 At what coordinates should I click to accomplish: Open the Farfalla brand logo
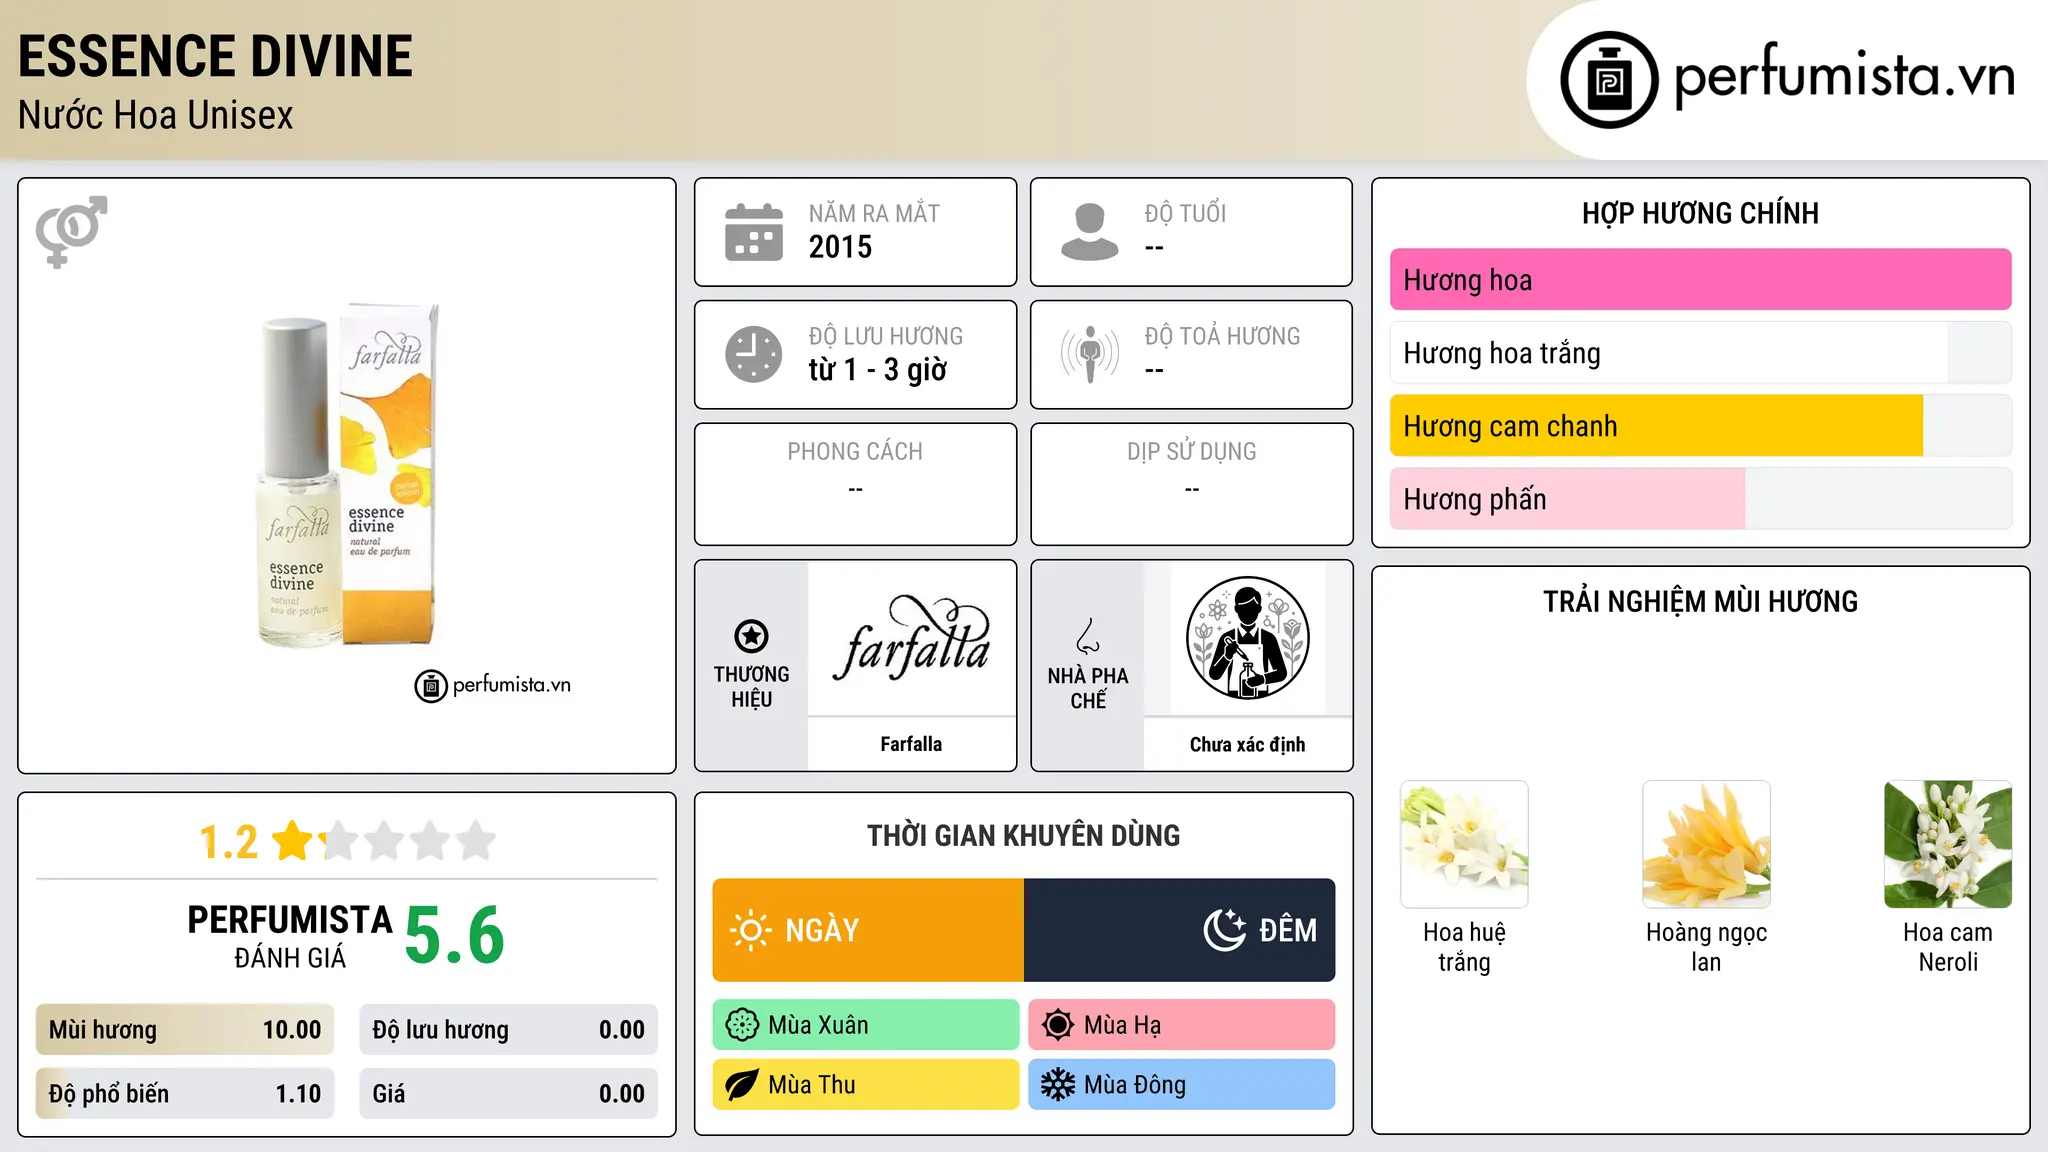[911, 638]
